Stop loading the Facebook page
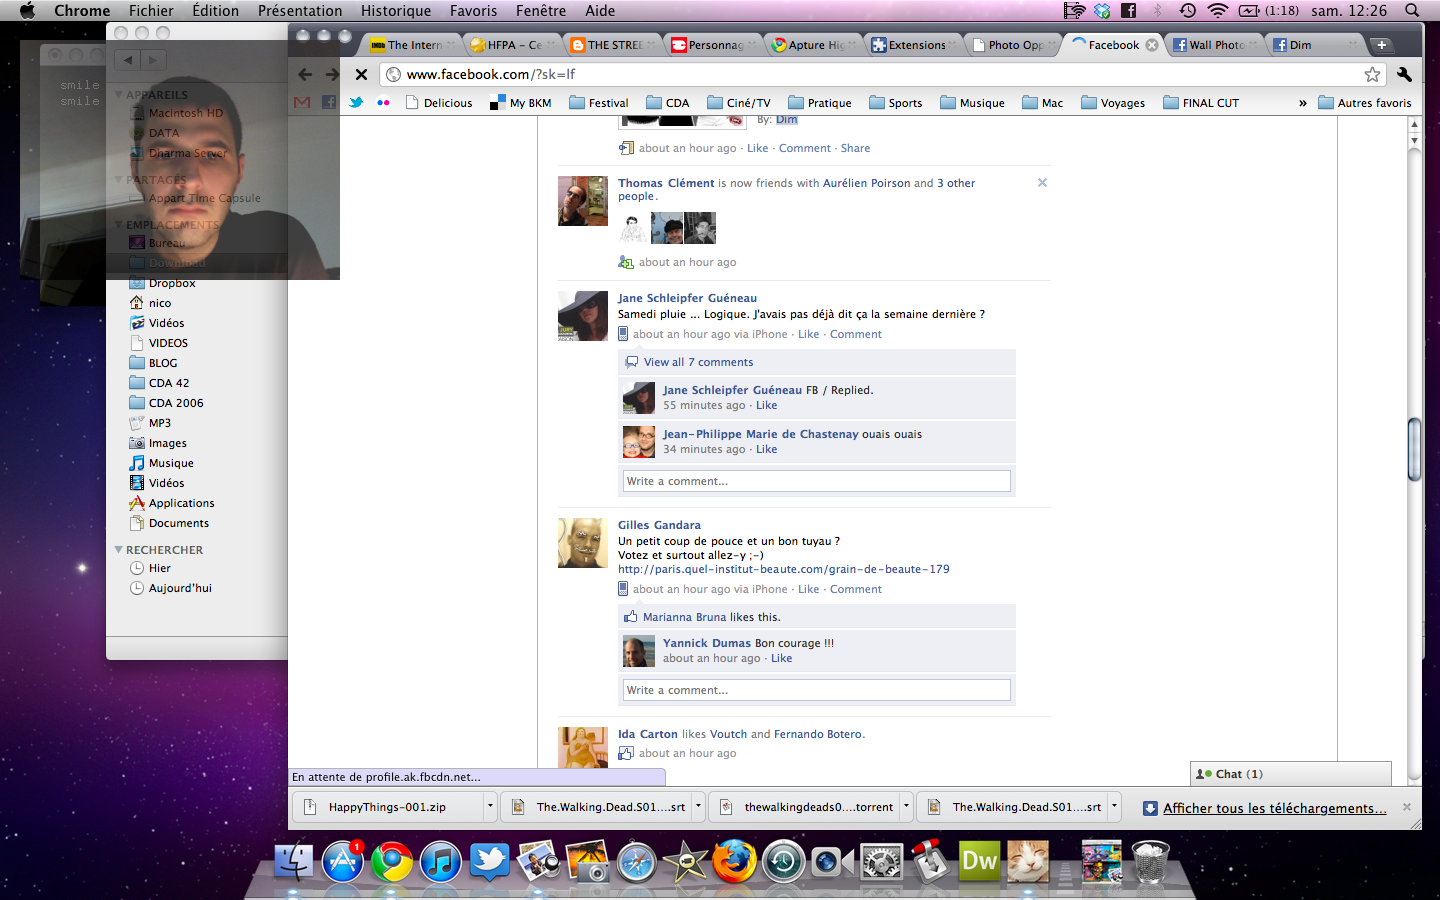This screenshot has height=900, width=1440. click(x=361, y=74)
